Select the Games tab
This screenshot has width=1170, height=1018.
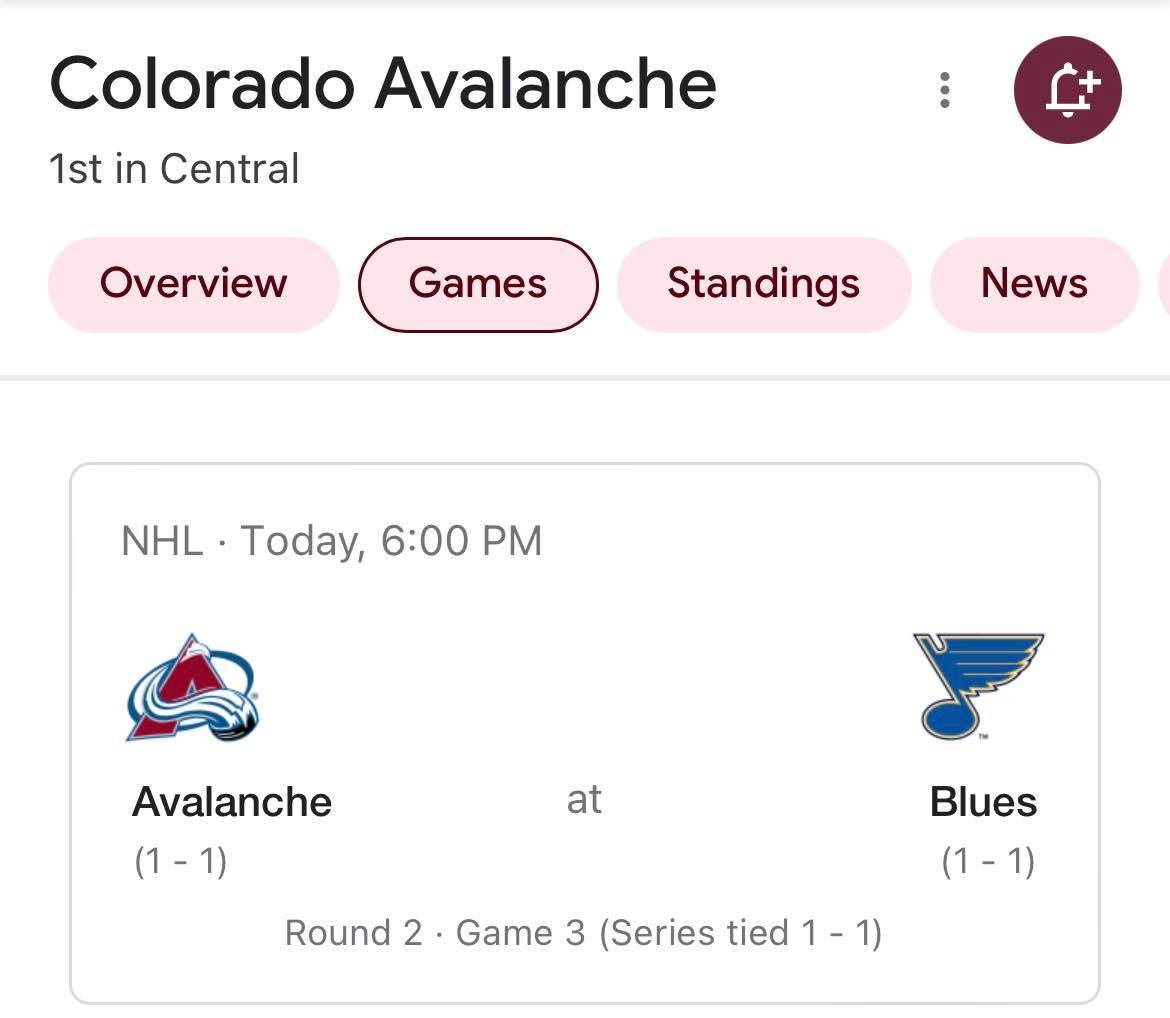pos(478,284)
